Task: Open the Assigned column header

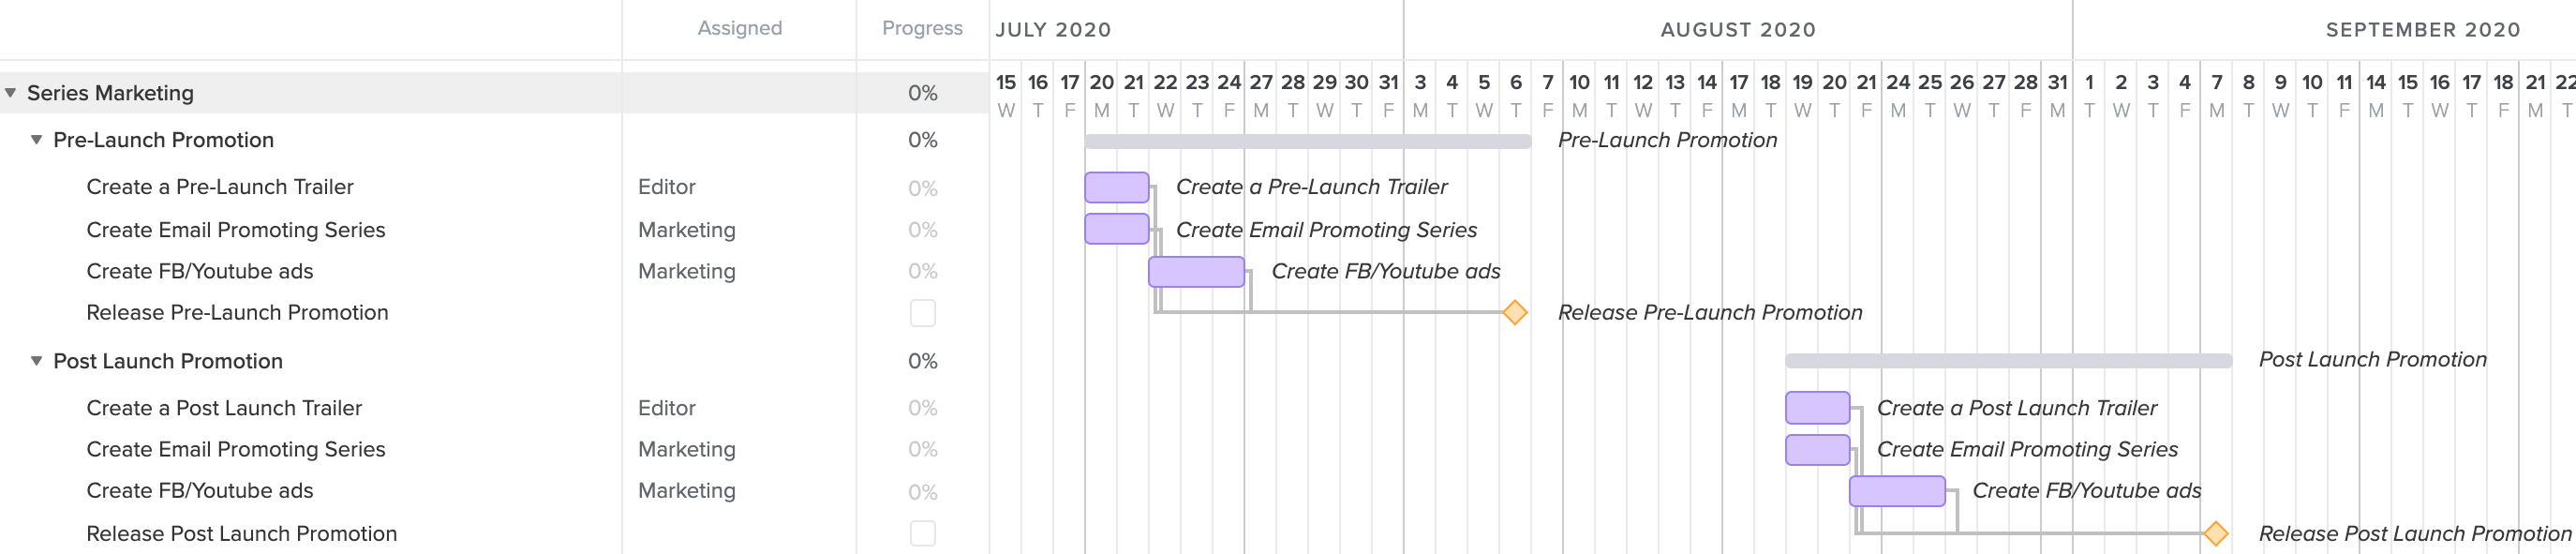Action: (x=738, y=28)
